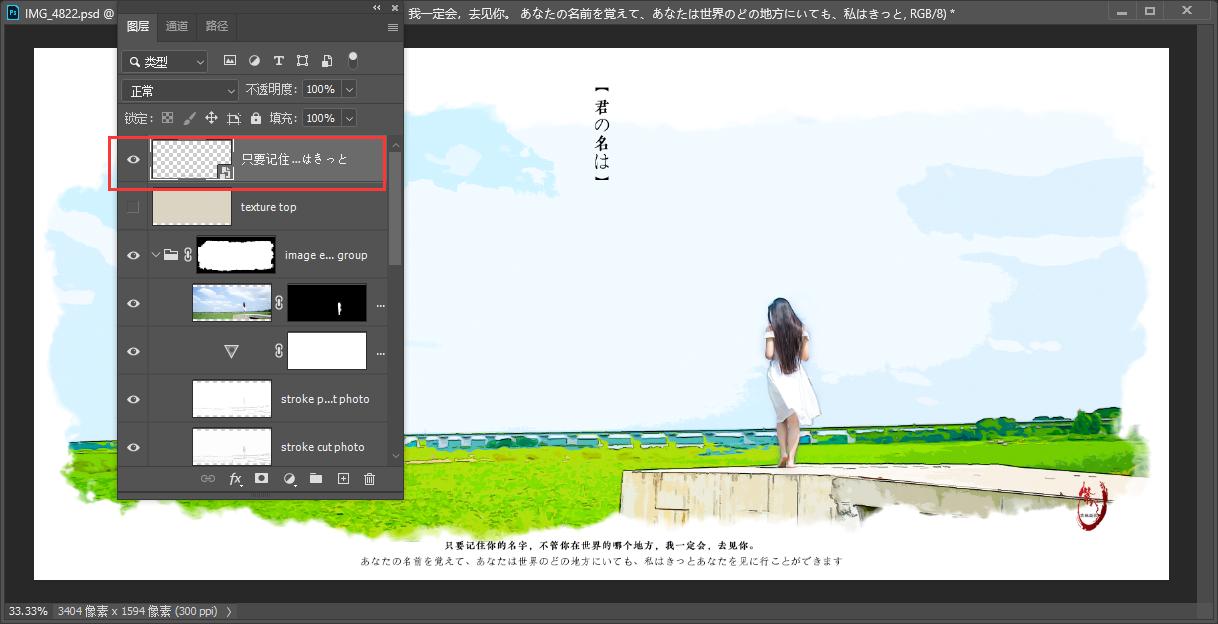Hide the stroke cut photo layer
The height and width of the screenshot is (624, 1218).
[133, 447]
